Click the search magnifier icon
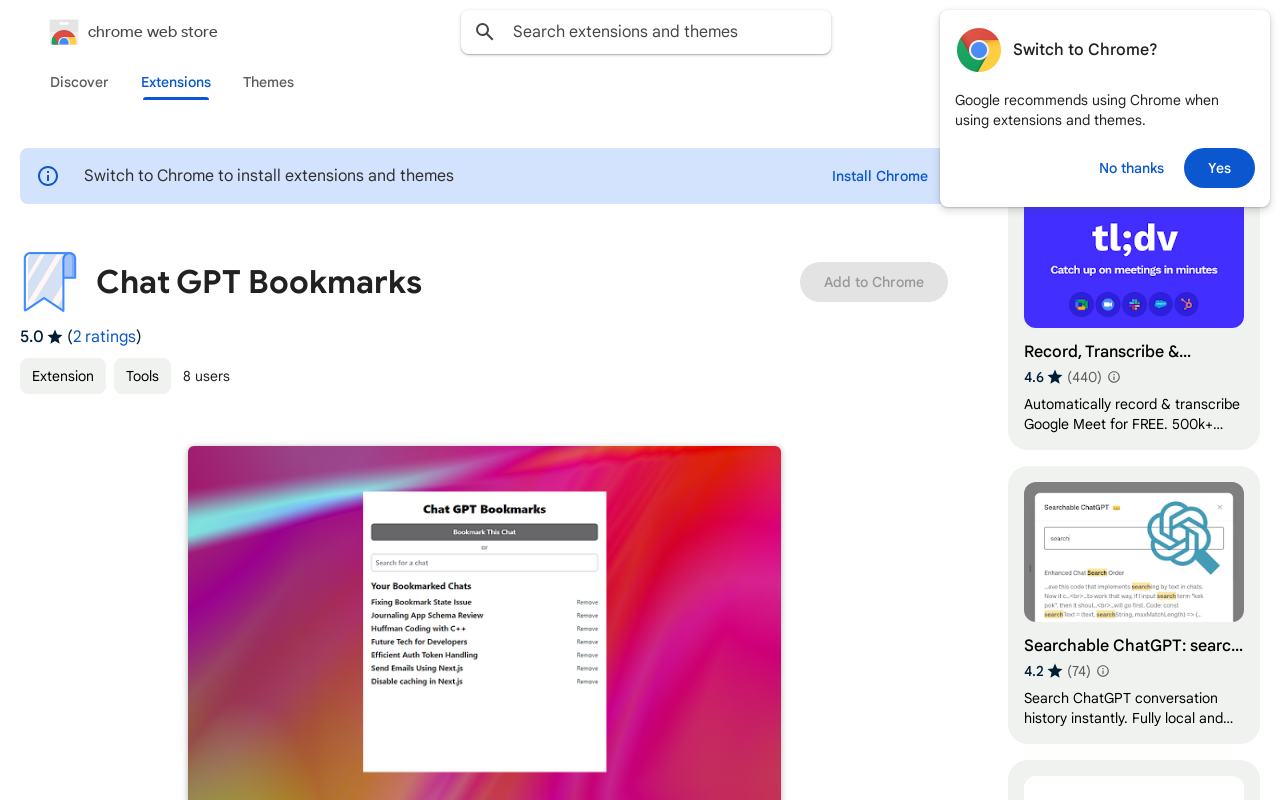This screenshot has height=800, width=1280. point(485,32)
